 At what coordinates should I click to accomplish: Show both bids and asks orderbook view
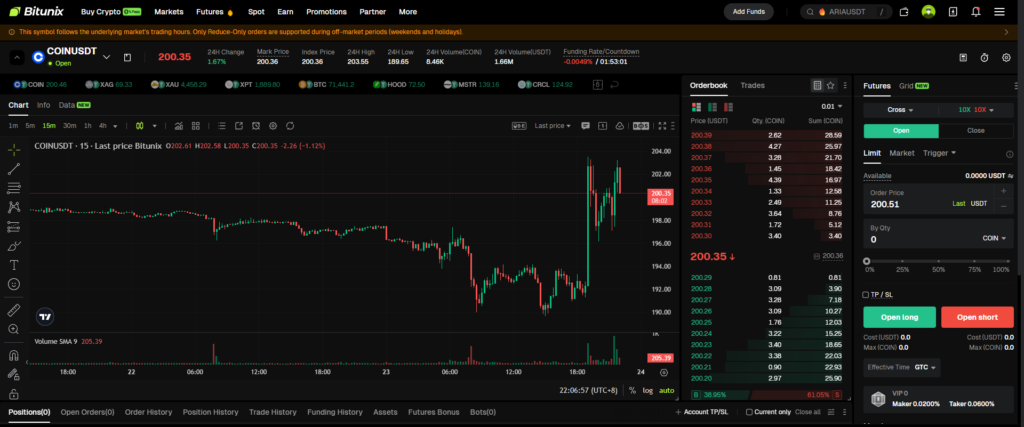pos(696,106)
